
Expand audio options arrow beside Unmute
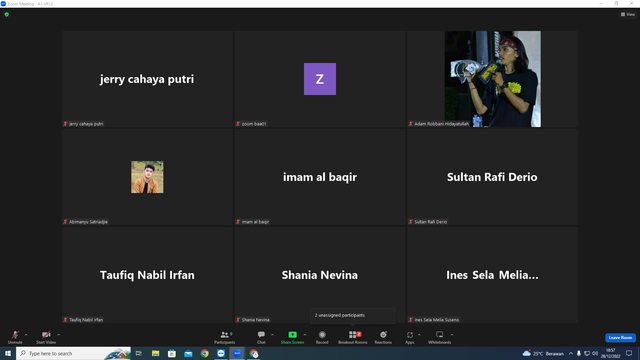pos(26,335)
